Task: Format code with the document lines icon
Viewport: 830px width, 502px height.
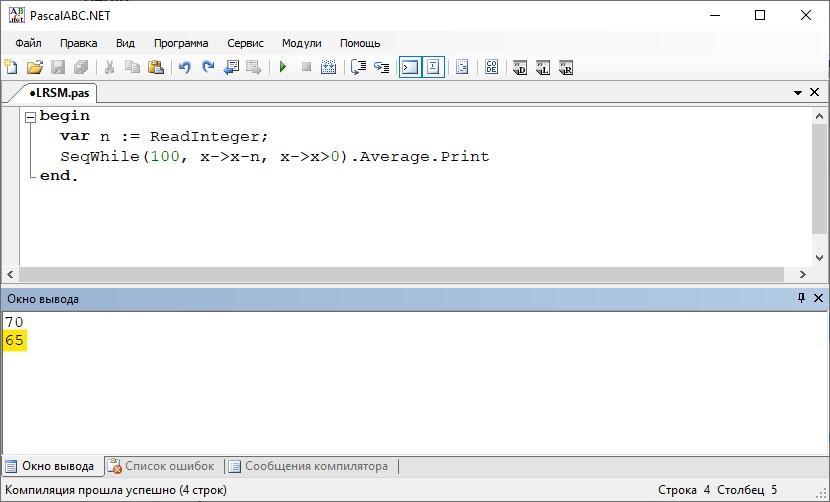Action: click(x=462, y=67)
